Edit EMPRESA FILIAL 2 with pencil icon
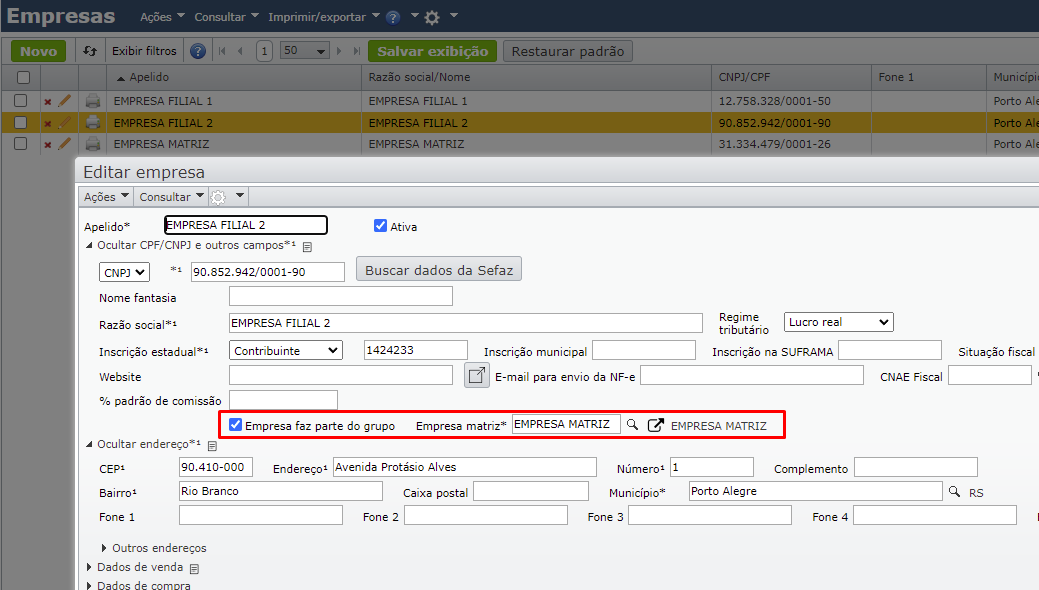Screen dimensions: 1039x590 coord(64,123)
